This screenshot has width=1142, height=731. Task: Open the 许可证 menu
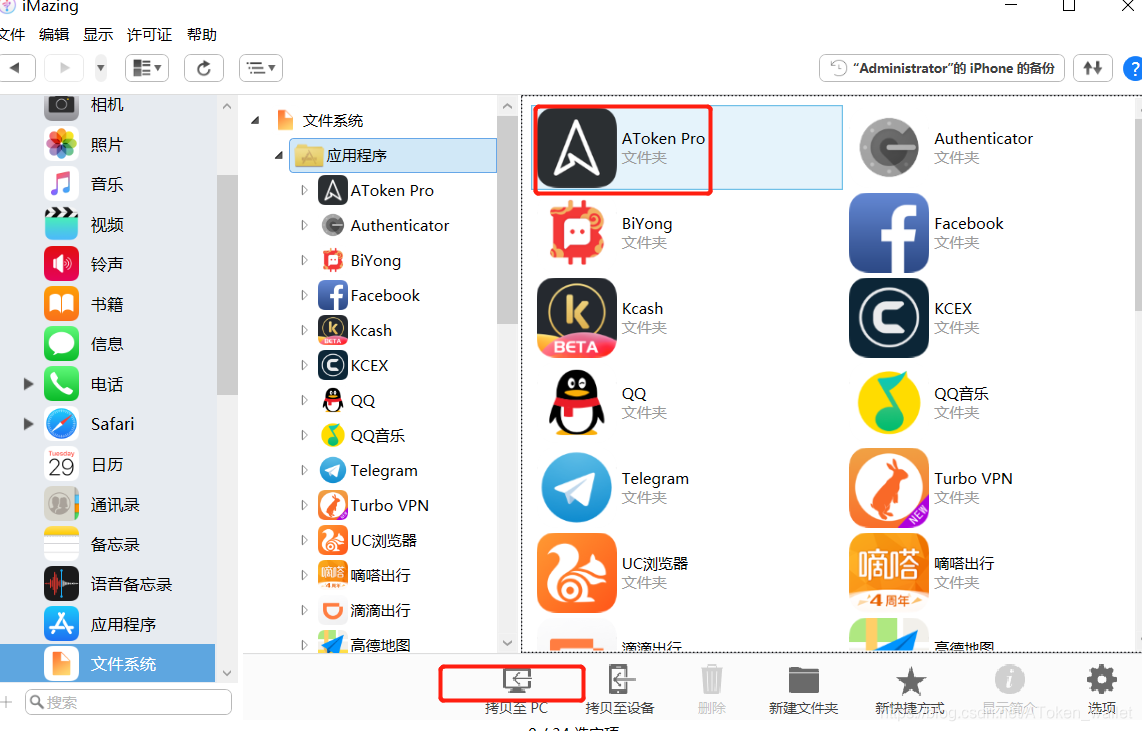[x=149, y=34]
